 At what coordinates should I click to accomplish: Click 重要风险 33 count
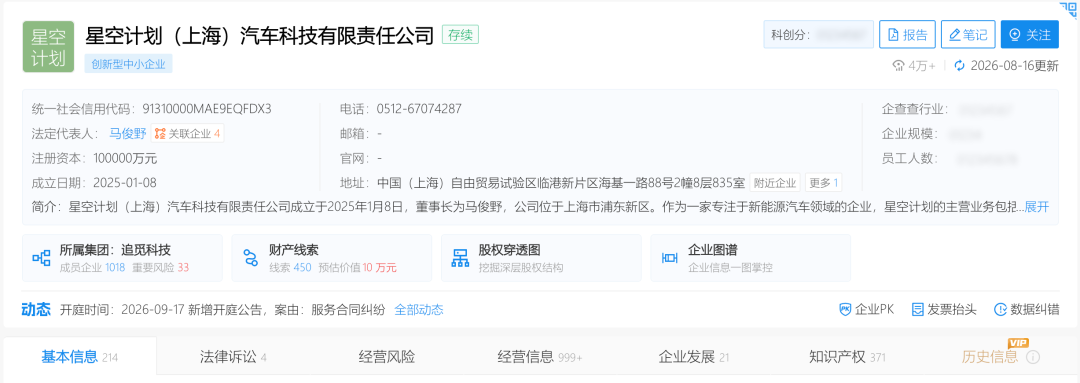click(x=159, y=268)
